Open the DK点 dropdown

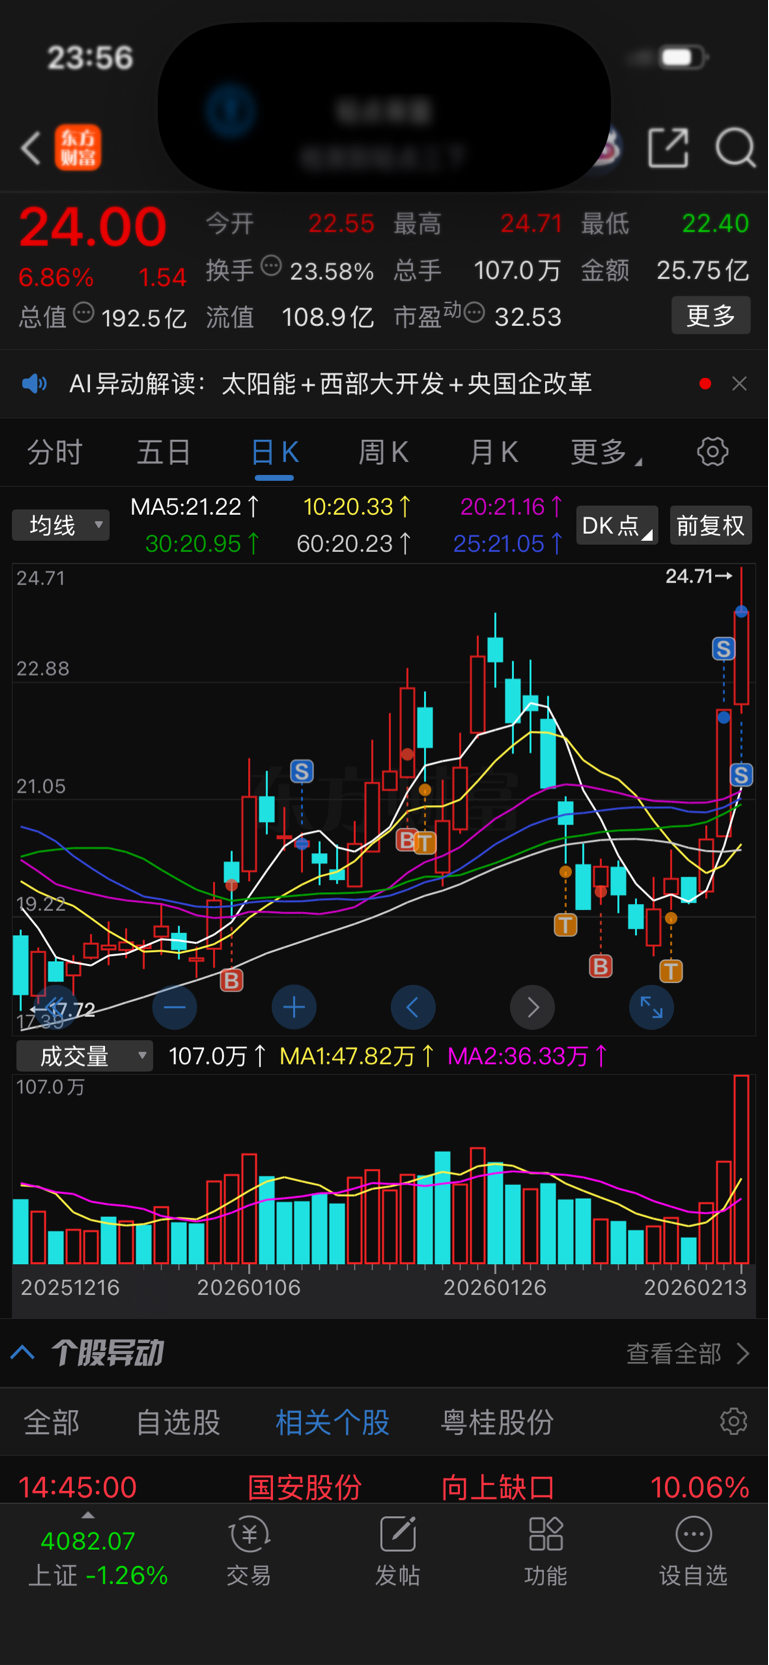point(617,526)
